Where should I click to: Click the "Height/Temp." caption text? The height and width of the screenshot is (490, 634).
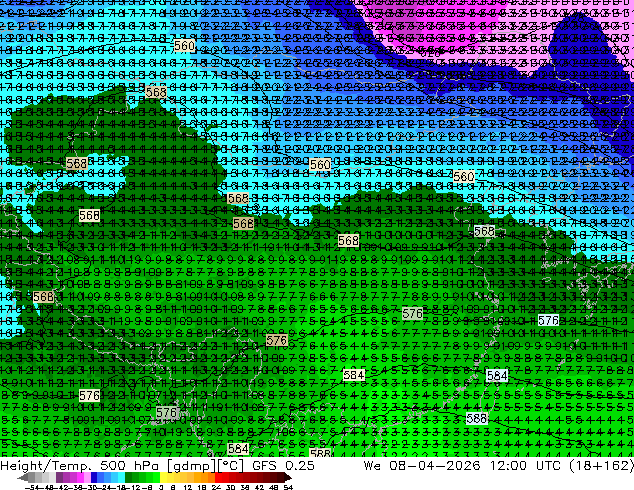coord(45,466)
